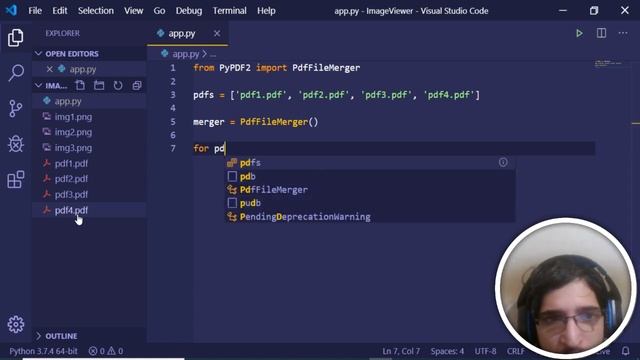The width and height of the screenshot is (640, 360).
Task: Close the app.py editor tab
Action: coord(217,33)
